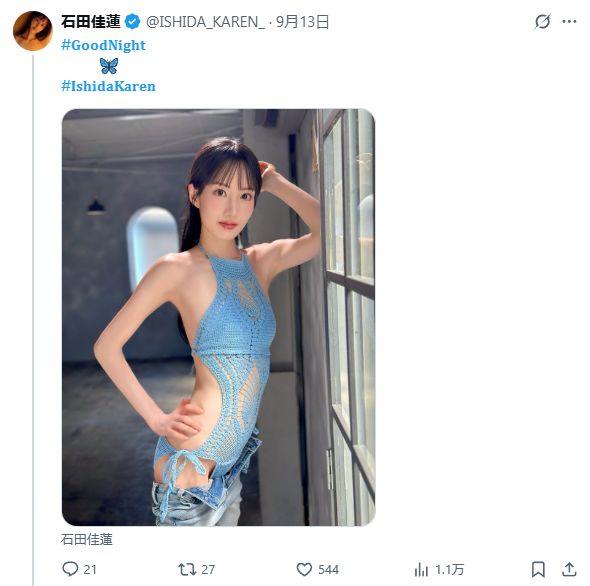Bookmark this post
Image resolution: width=590 pixels, height=586 pixels.
click(538, 569)
